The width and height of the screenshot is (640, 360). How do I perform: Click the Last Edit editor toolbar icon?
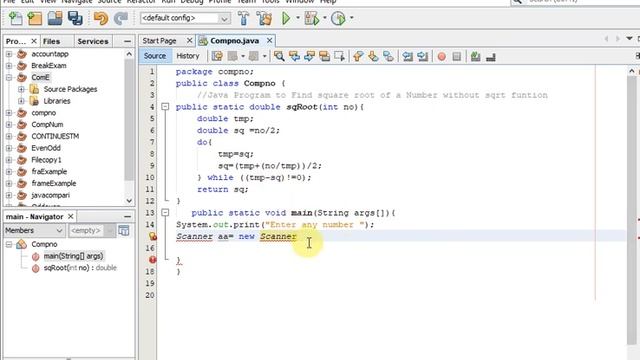[x=217, y=56]
